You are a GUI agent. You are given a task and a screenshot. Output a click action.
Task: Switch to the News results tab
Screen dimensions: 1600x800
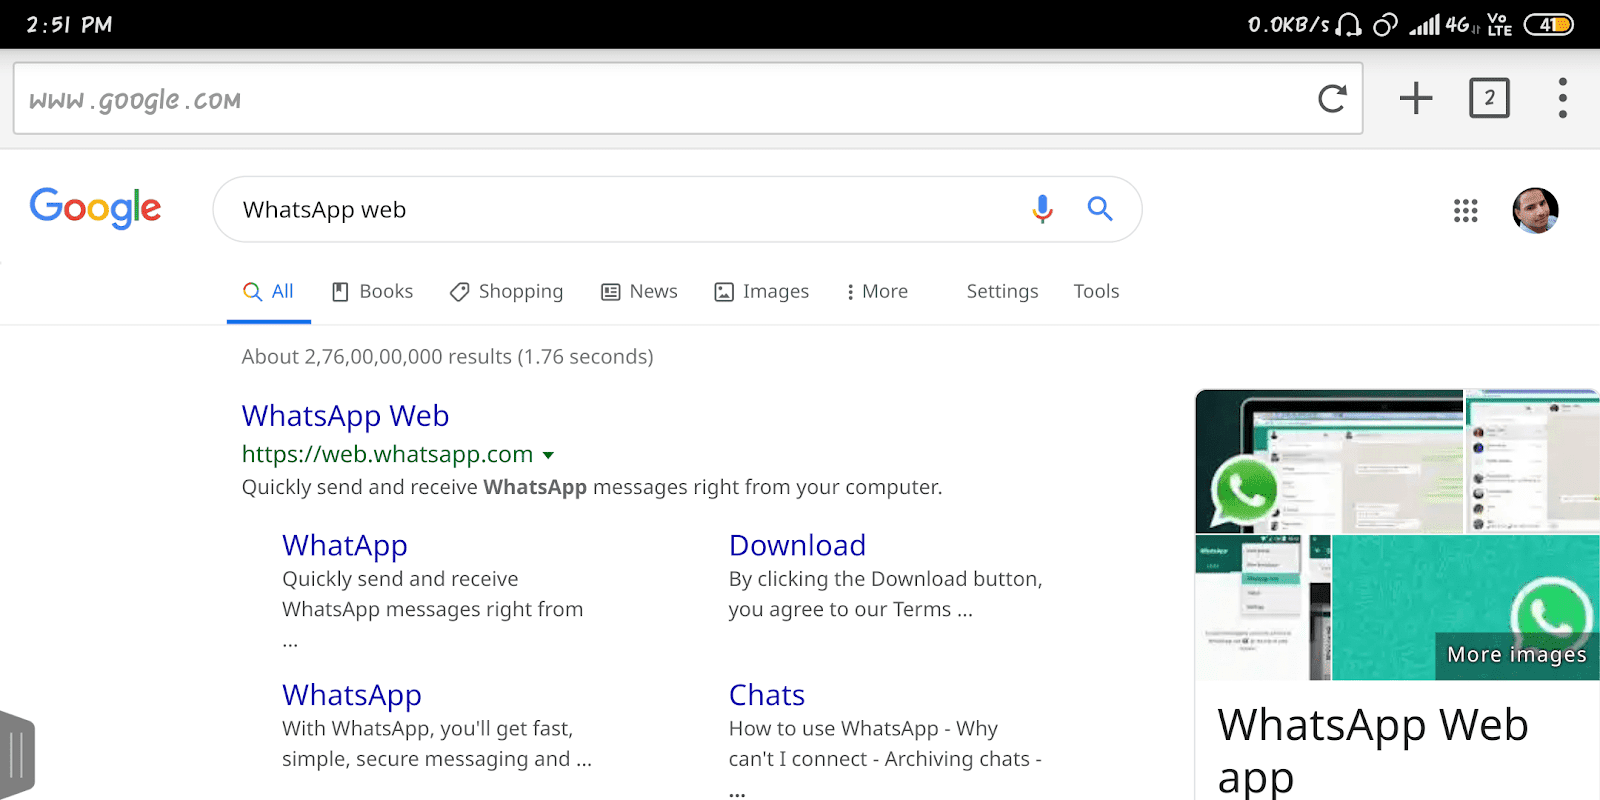coord(640,291)
